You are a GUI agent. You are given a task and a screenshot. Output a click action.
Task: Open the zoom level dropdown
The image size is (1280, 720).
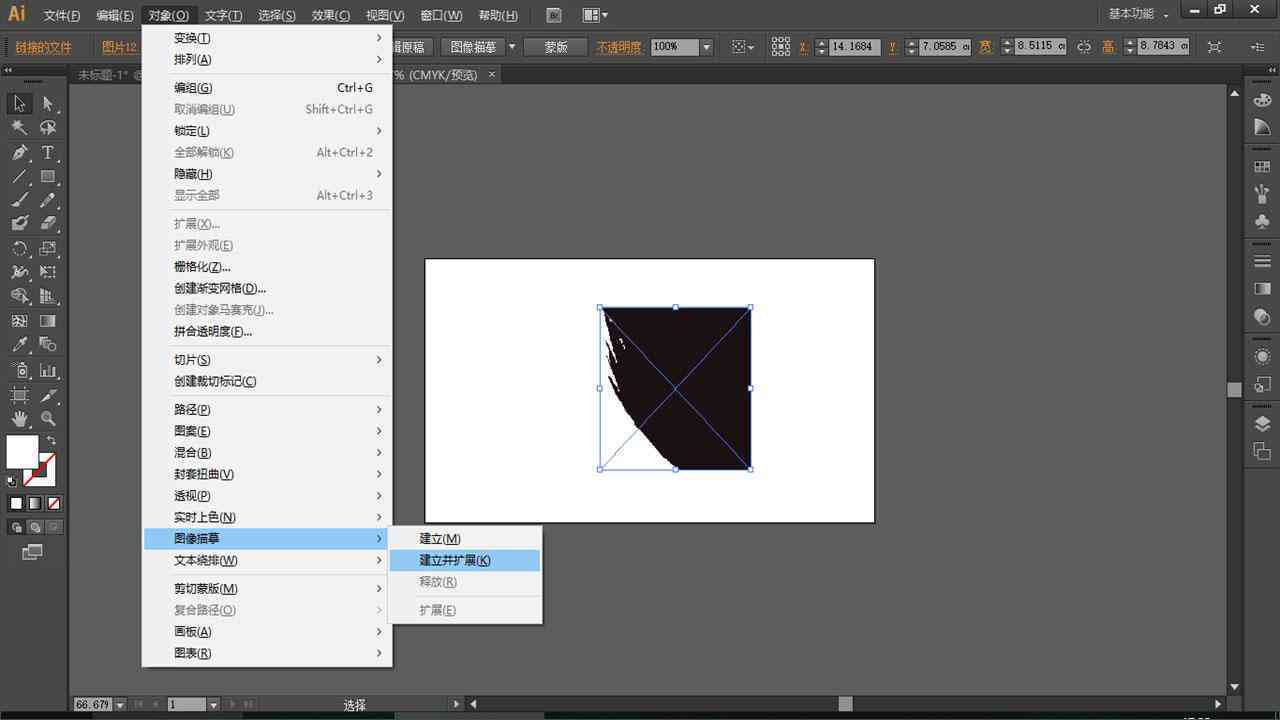pos(120,705)
